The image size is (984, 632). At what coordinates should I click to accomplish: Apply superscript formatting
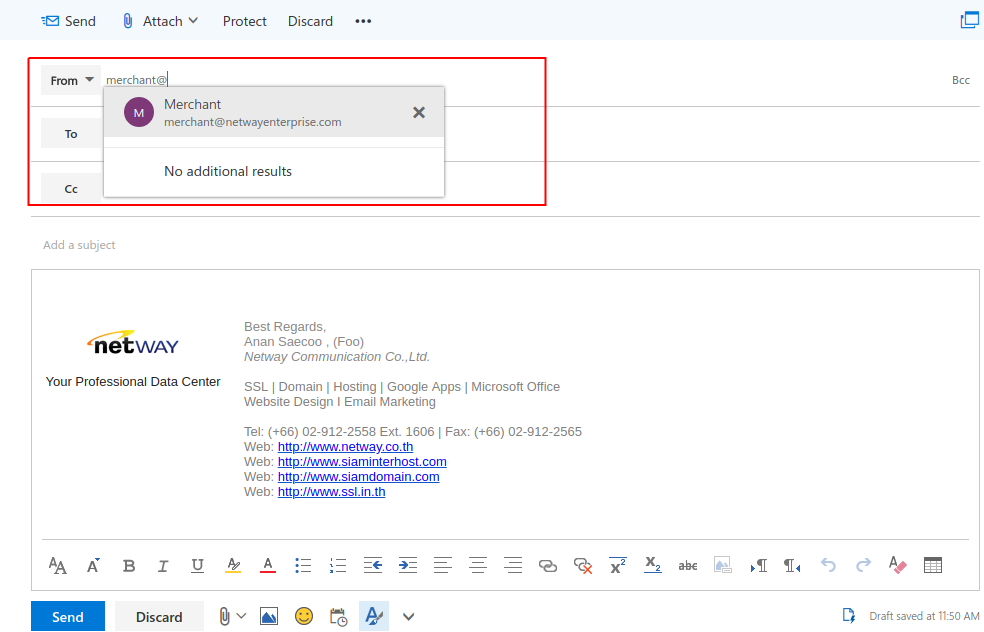pyautogui.click(x=618, y=565)
